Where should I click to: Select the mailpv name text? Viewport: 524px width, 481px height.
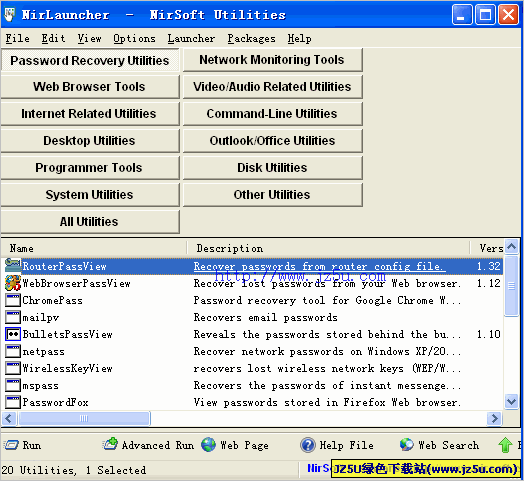pyautogui.click(x=40, y=318)
